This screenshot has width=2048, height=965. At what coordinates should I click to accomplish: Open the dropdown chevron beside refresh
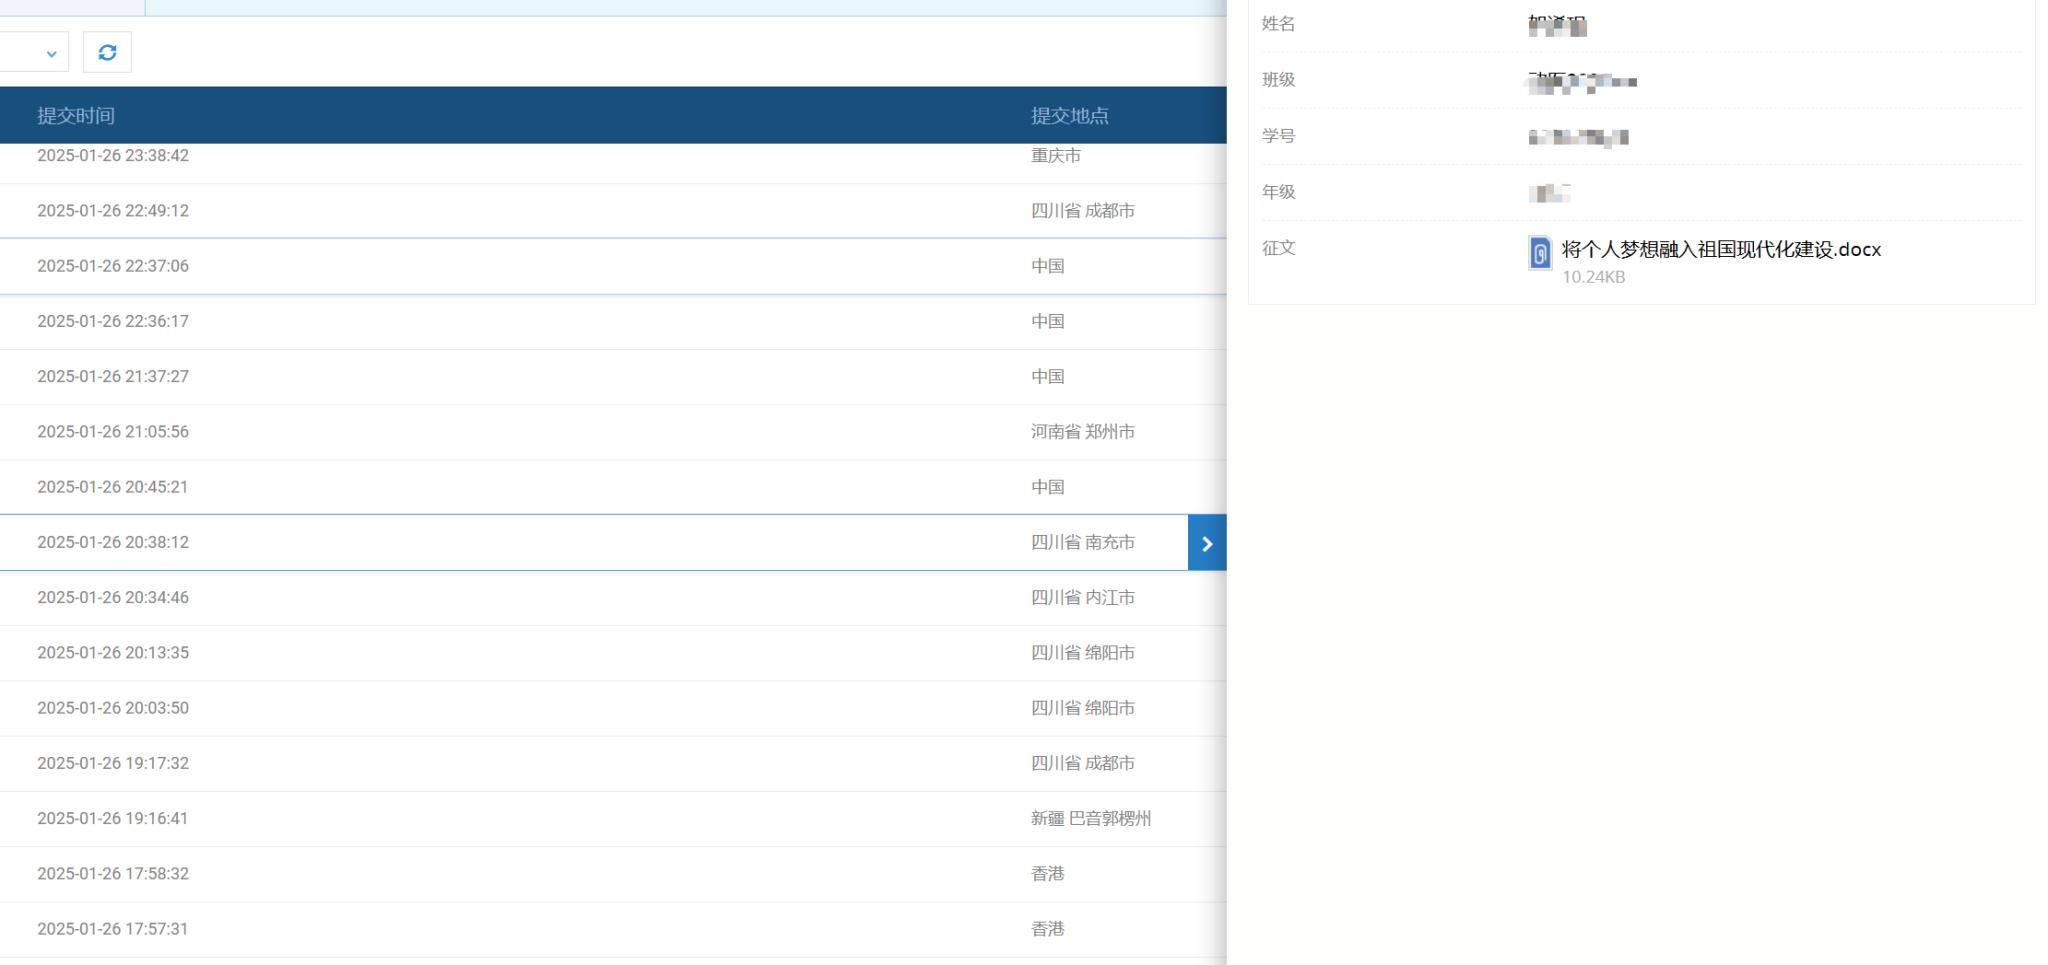click(51, 54)
